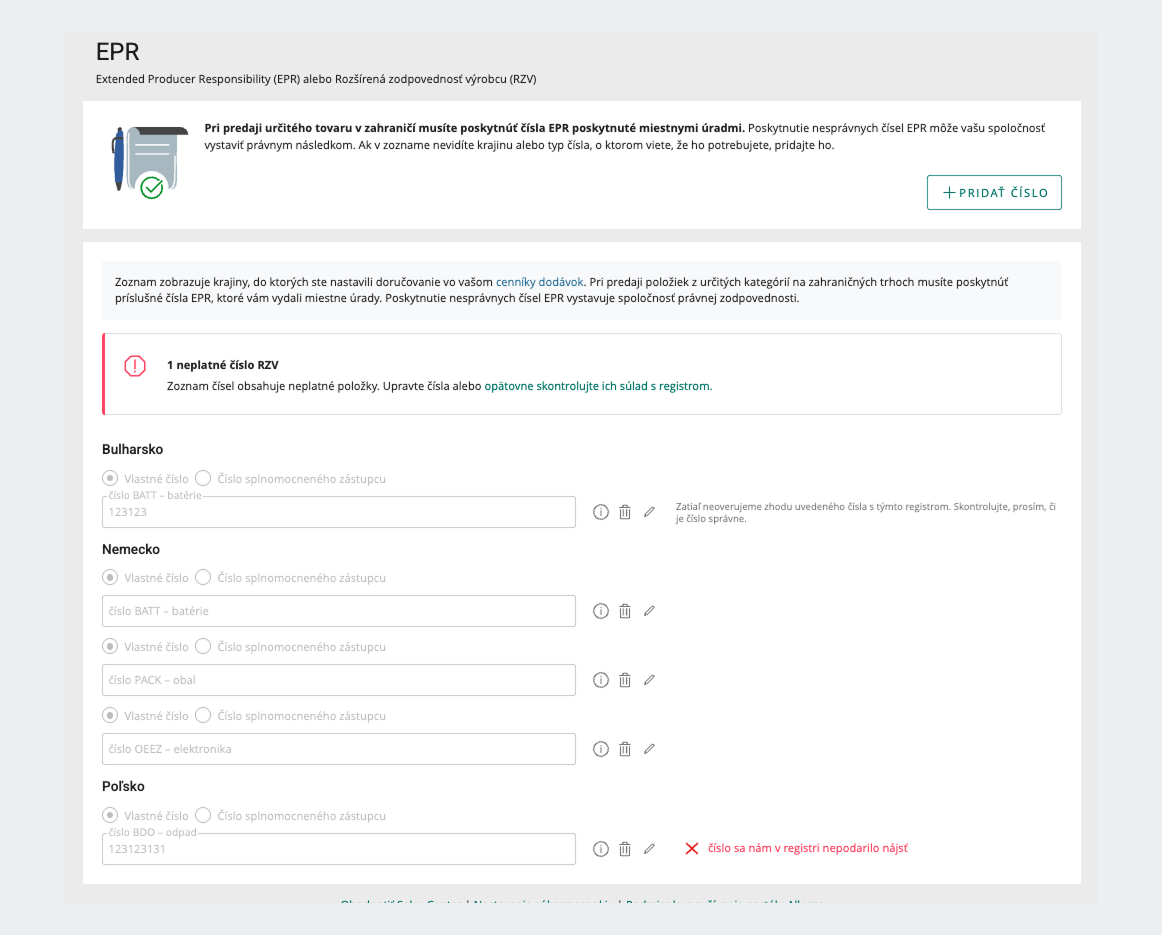Focus the 'číslo PACK – obal' input field
1162x935 pixels.
339,680
